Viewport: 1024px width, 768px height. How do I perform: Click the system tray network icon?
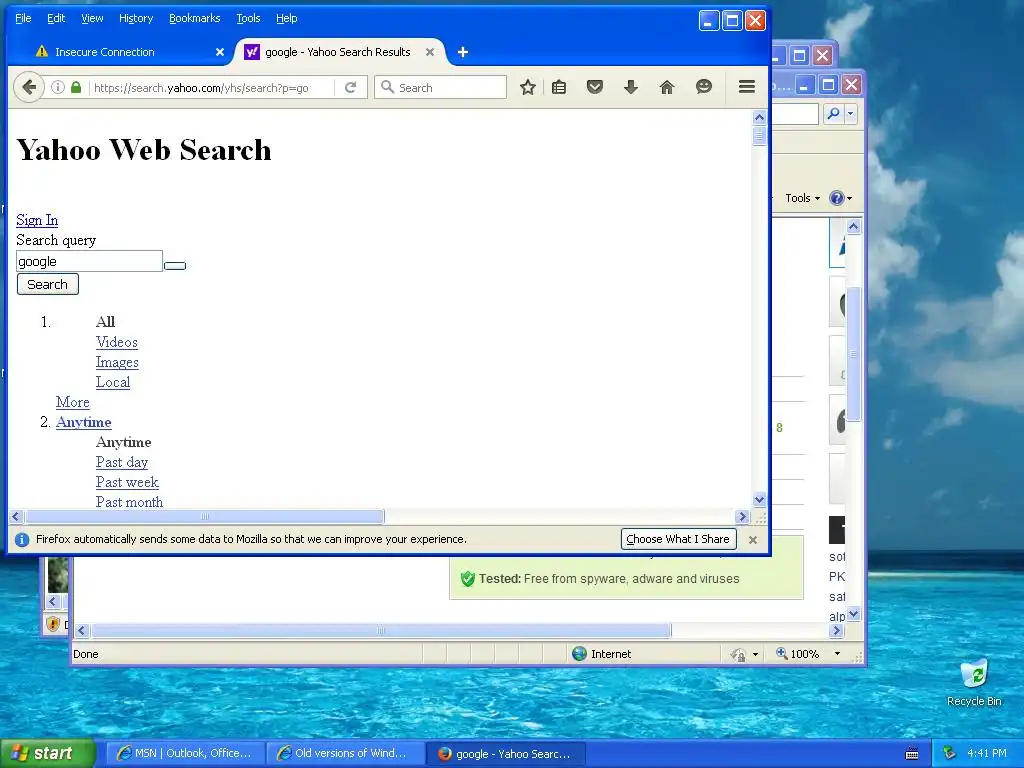point(949,753)
